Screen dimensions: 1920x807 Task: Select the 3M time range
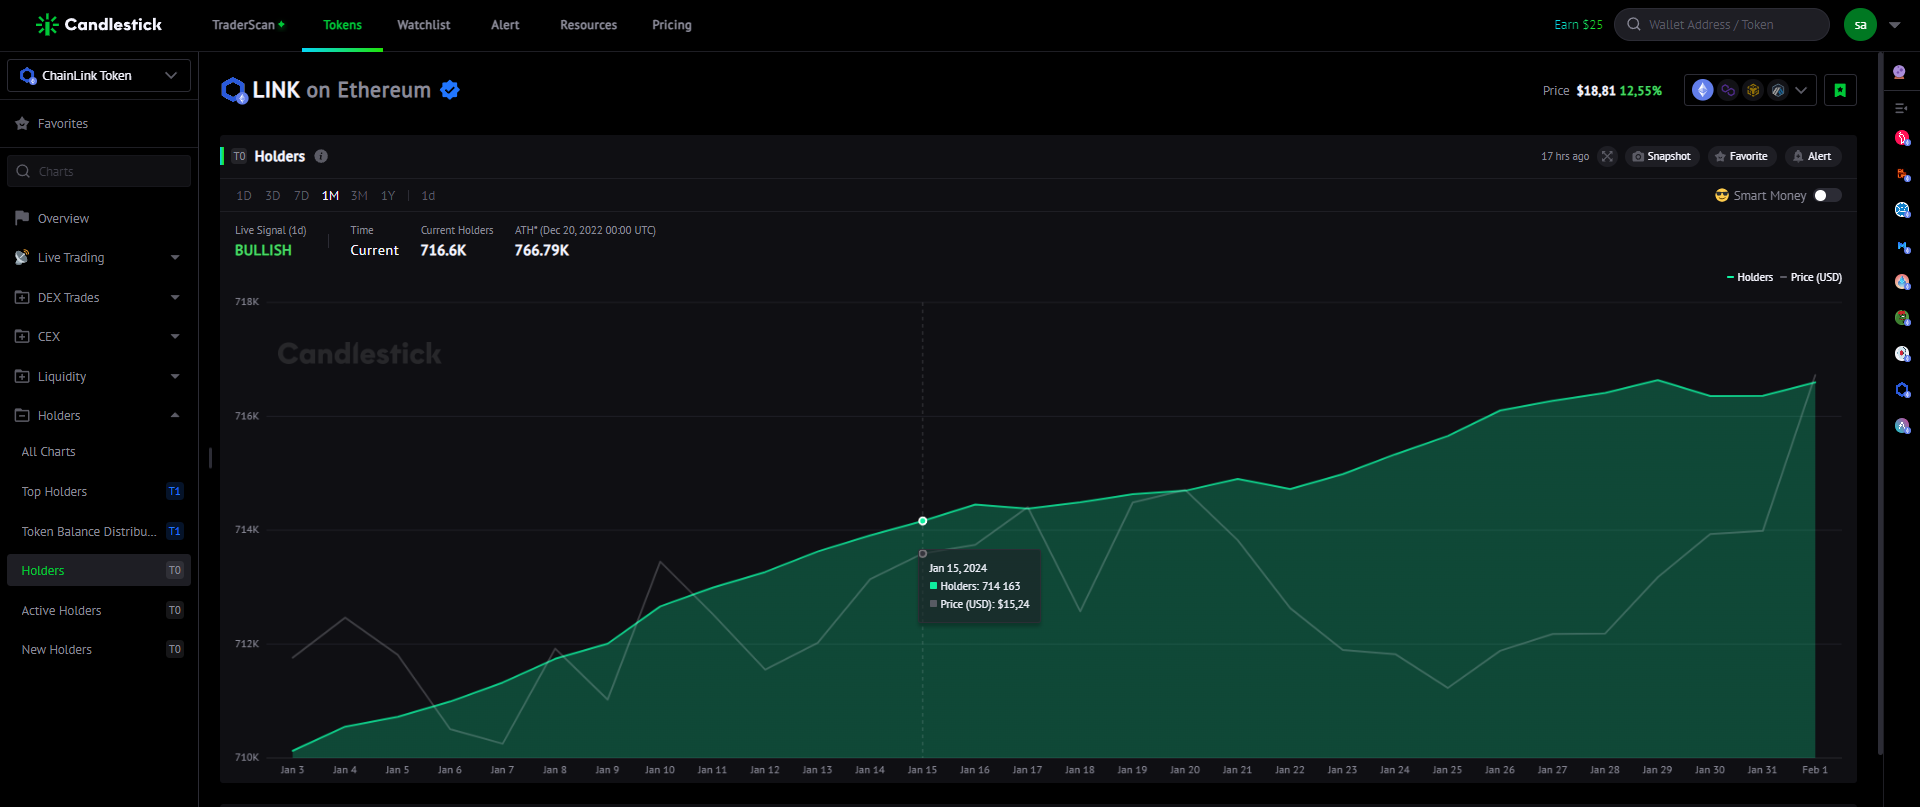(359, 196)
